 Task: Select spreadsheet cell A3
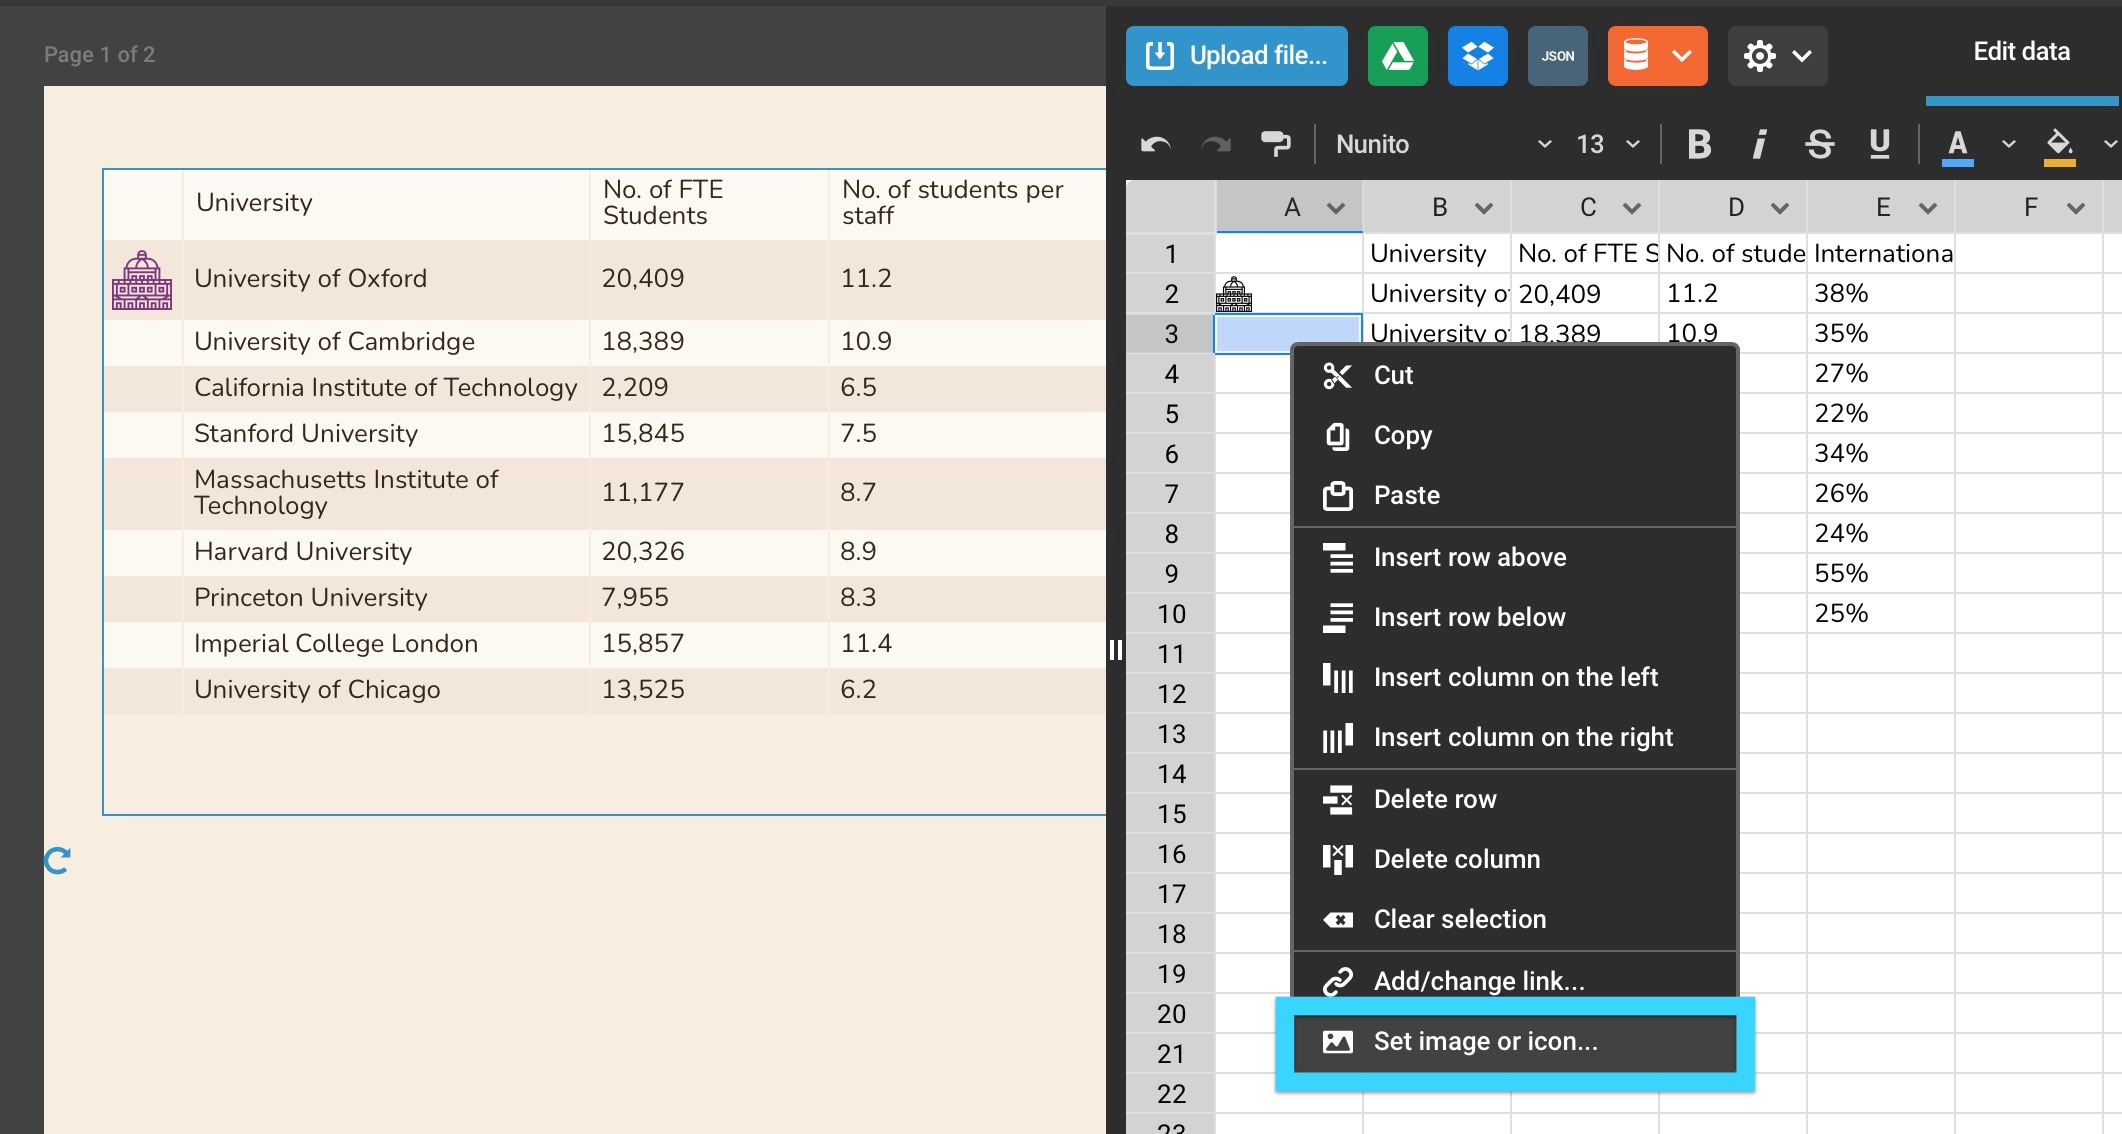click(x=1288, y=333)
